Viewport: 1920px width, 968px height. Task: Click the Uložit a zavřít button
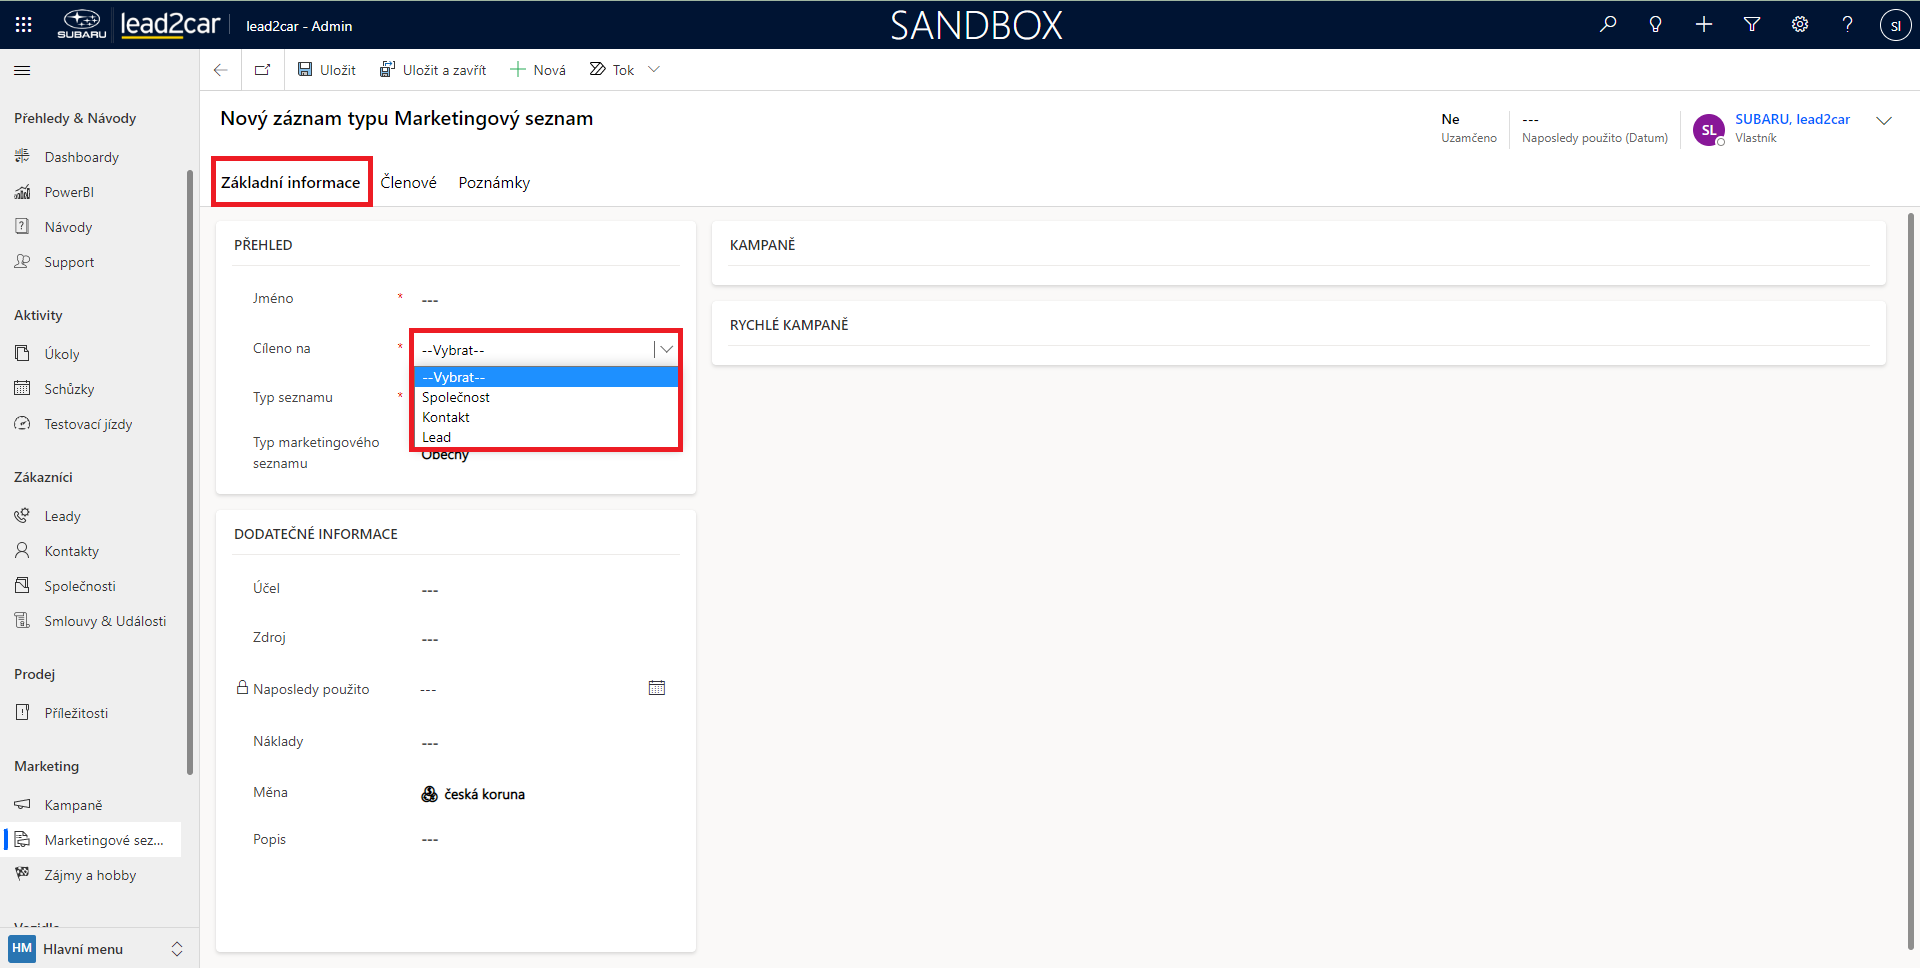433,70
